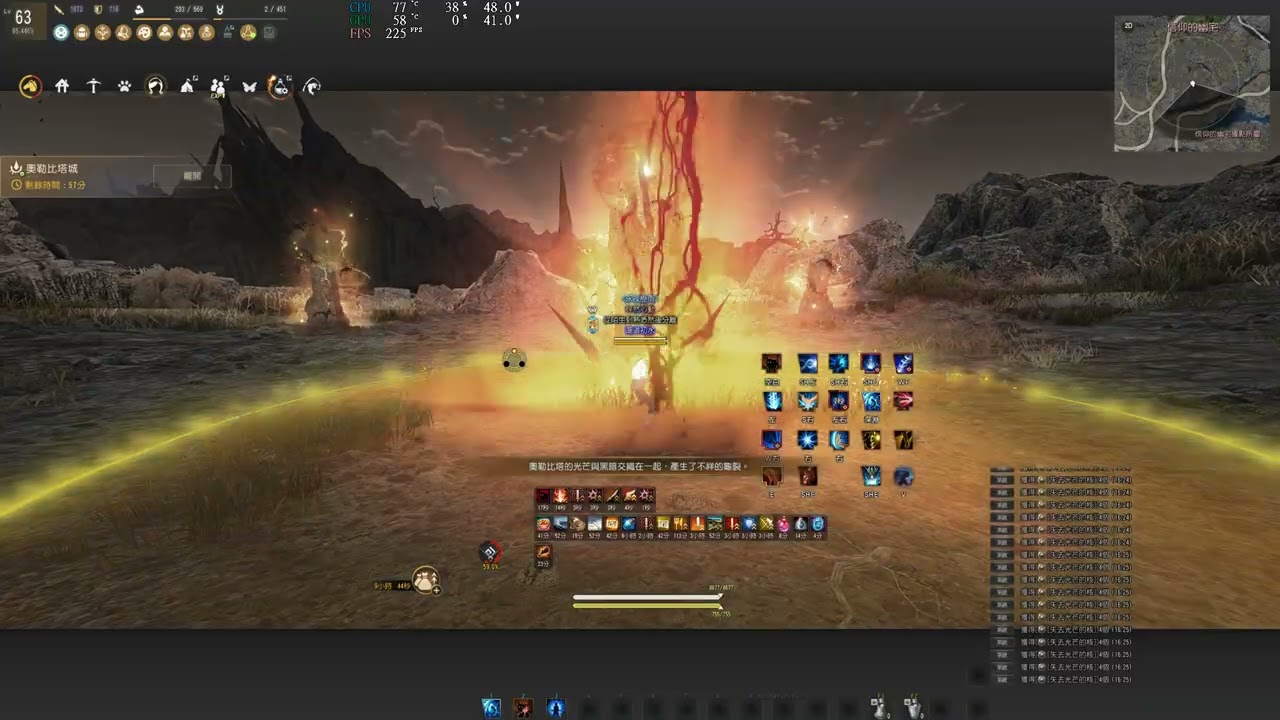This screenshot has height=720, width=1280.
Task: Select skill icon labeled S右
Action: 808,401
